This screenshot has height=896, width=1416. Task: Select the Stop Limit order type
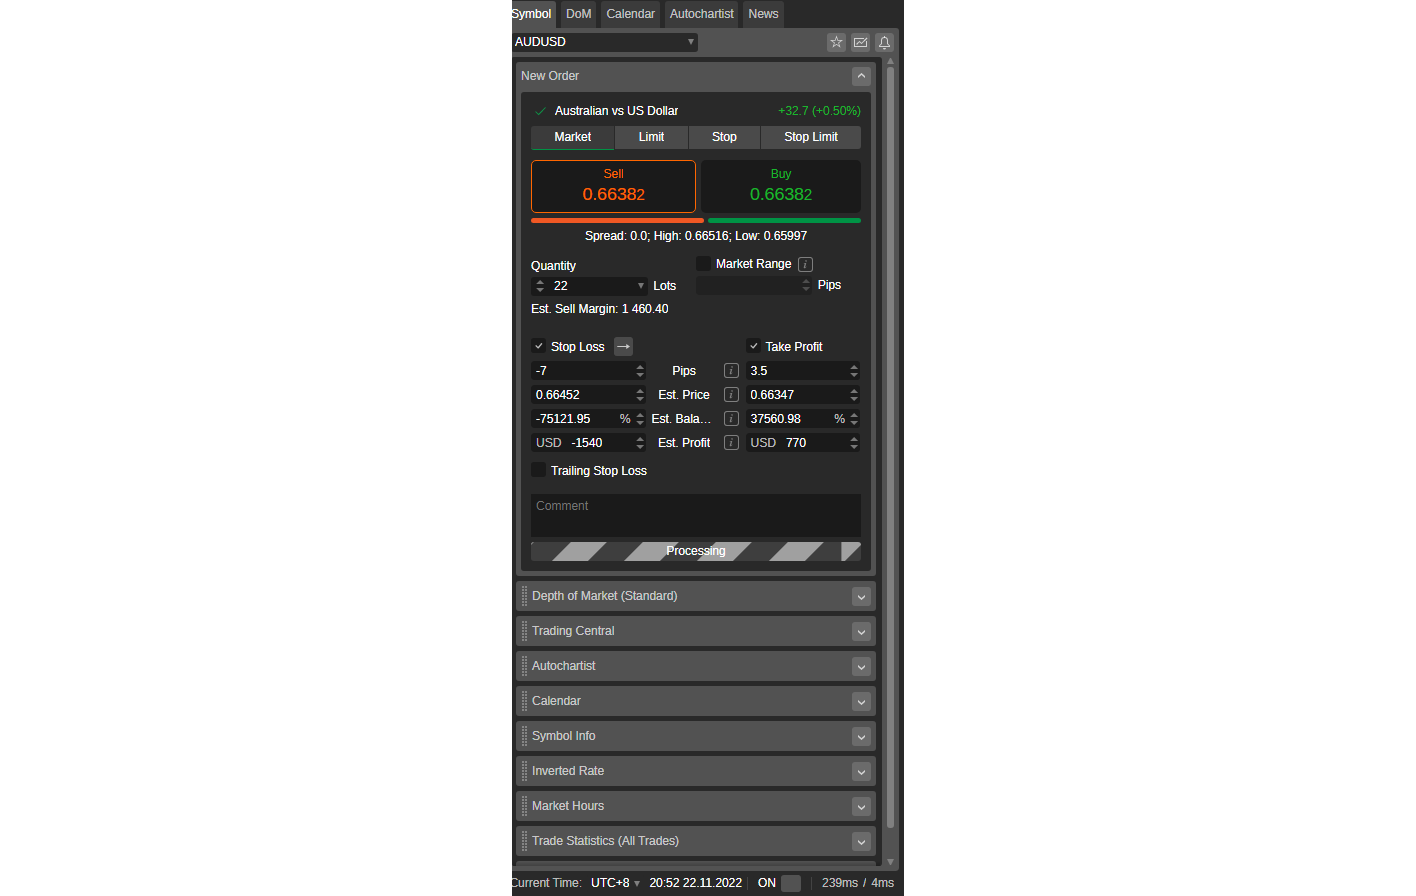pos(810,137)
